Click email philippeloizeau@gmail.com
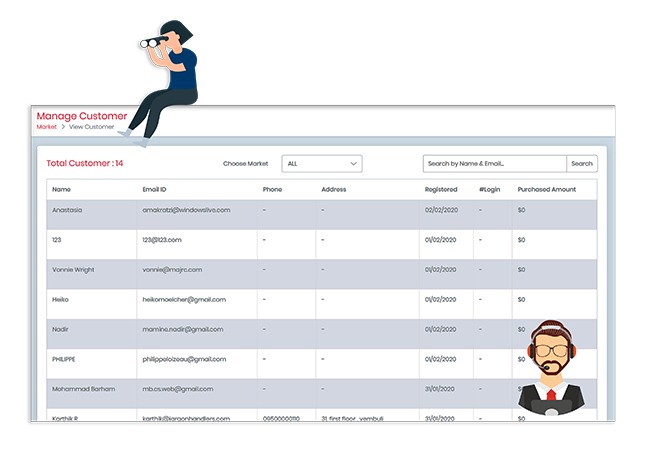 click(x=184, y=359)
